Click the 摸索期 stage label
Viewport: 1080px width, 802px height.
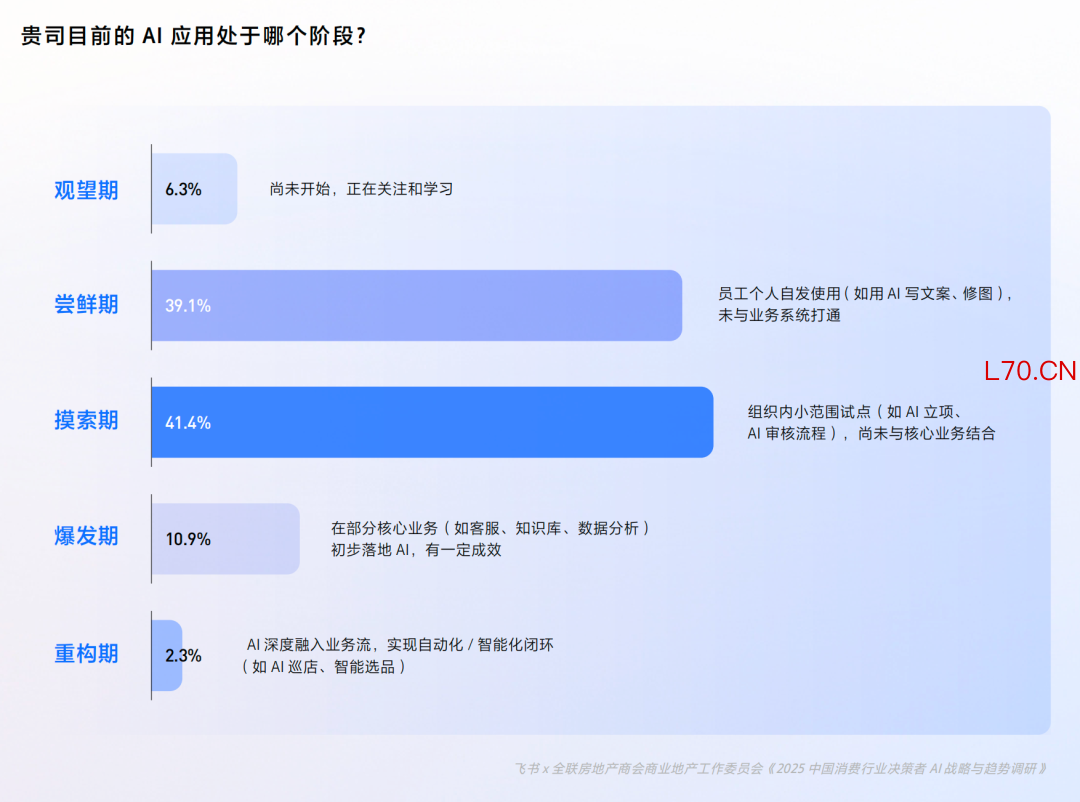(x=86, y=421)
